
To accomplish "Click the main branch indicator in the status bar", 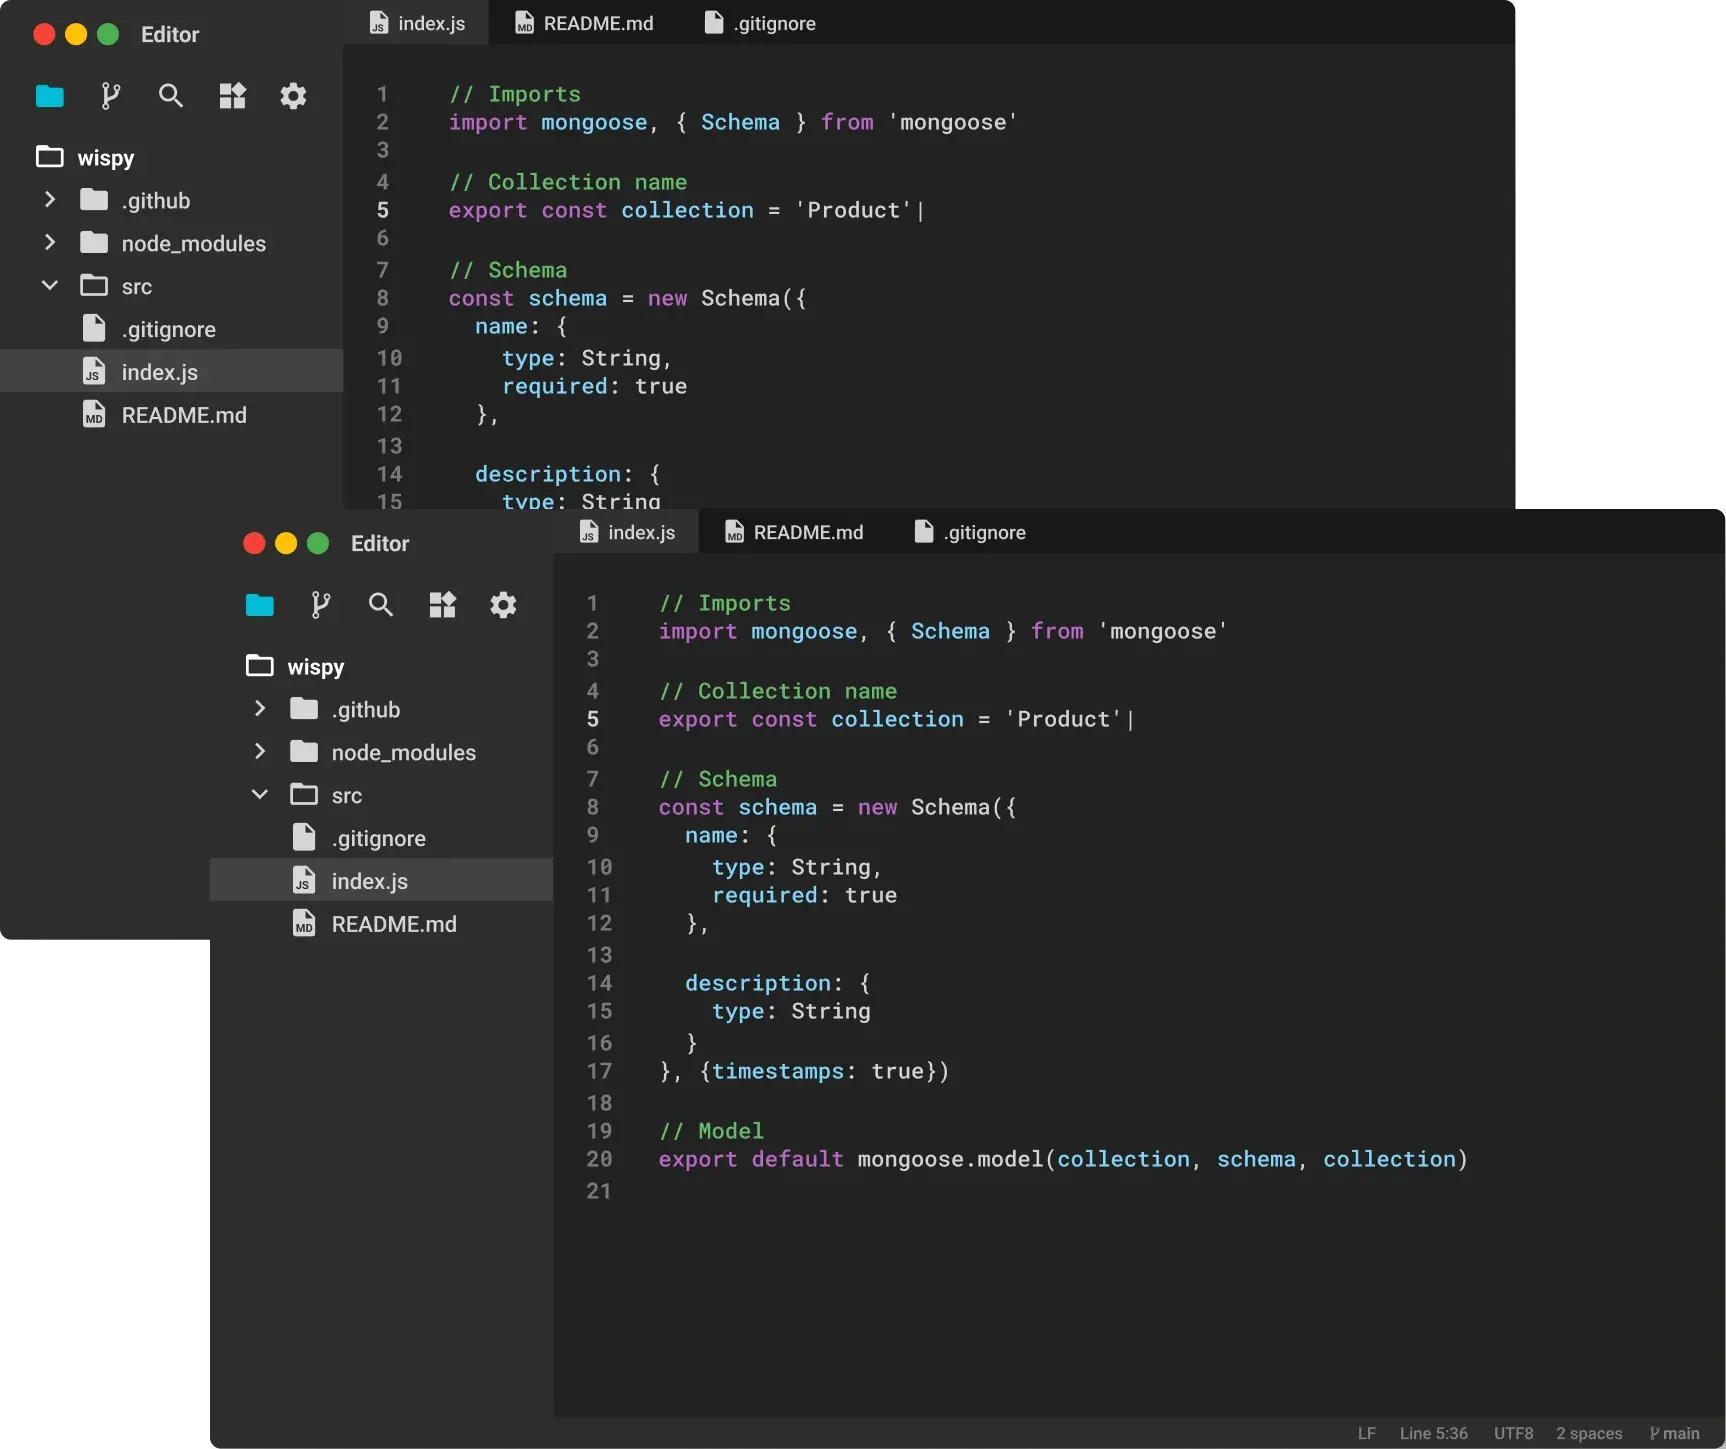I will click(1675, 1433).
